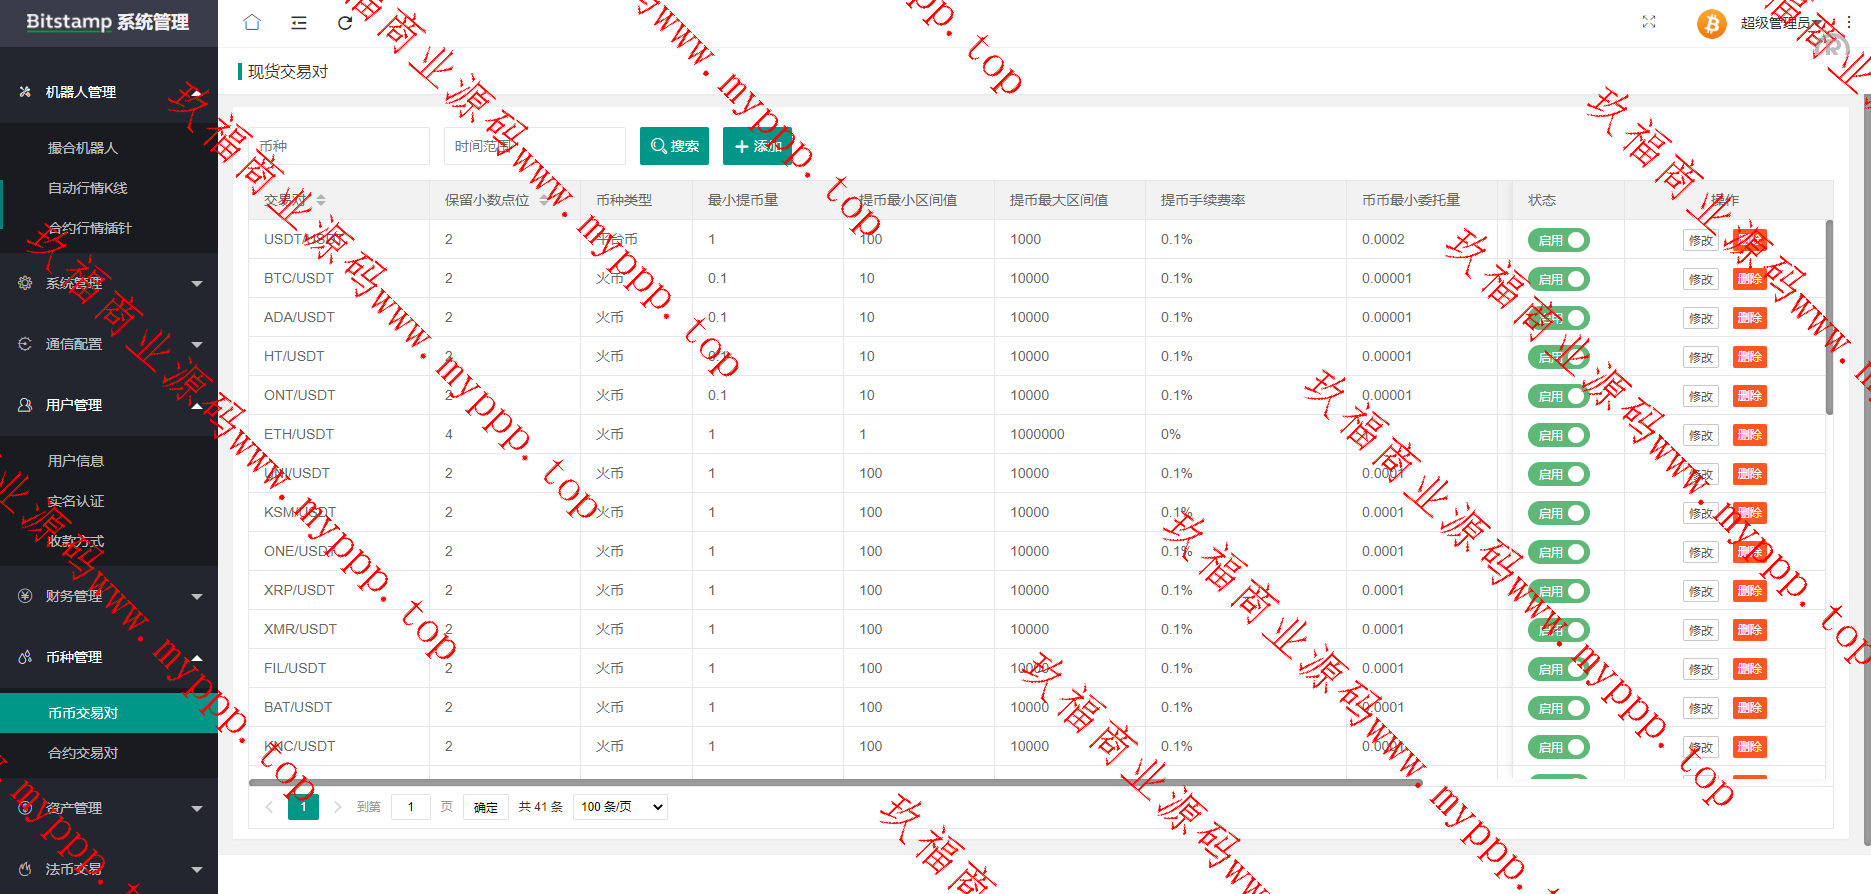Image resolution: width=1871 pixels, height=894 pixels.
Task: Select 撮合机器人 menu item
Action: [83, 148]
